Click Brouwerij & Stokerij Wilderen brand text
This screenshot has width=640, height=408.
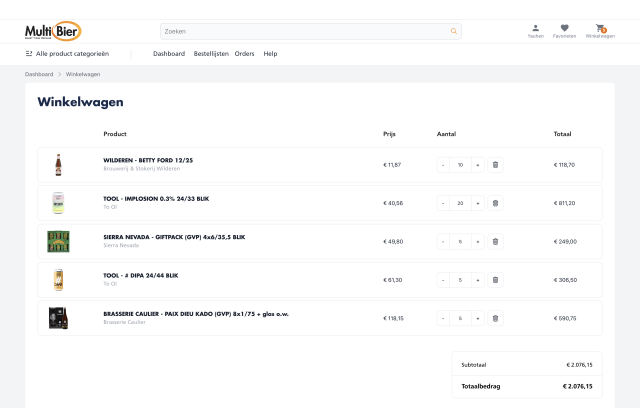pyautogui.click(x=142, y=169)
